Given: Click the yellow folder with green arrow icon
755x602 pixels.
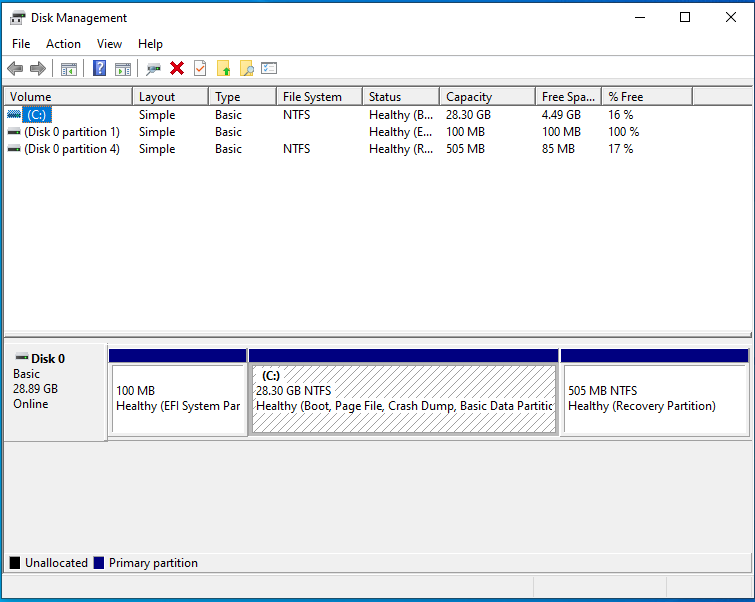Looking at the screenshot, I should 223,68.
